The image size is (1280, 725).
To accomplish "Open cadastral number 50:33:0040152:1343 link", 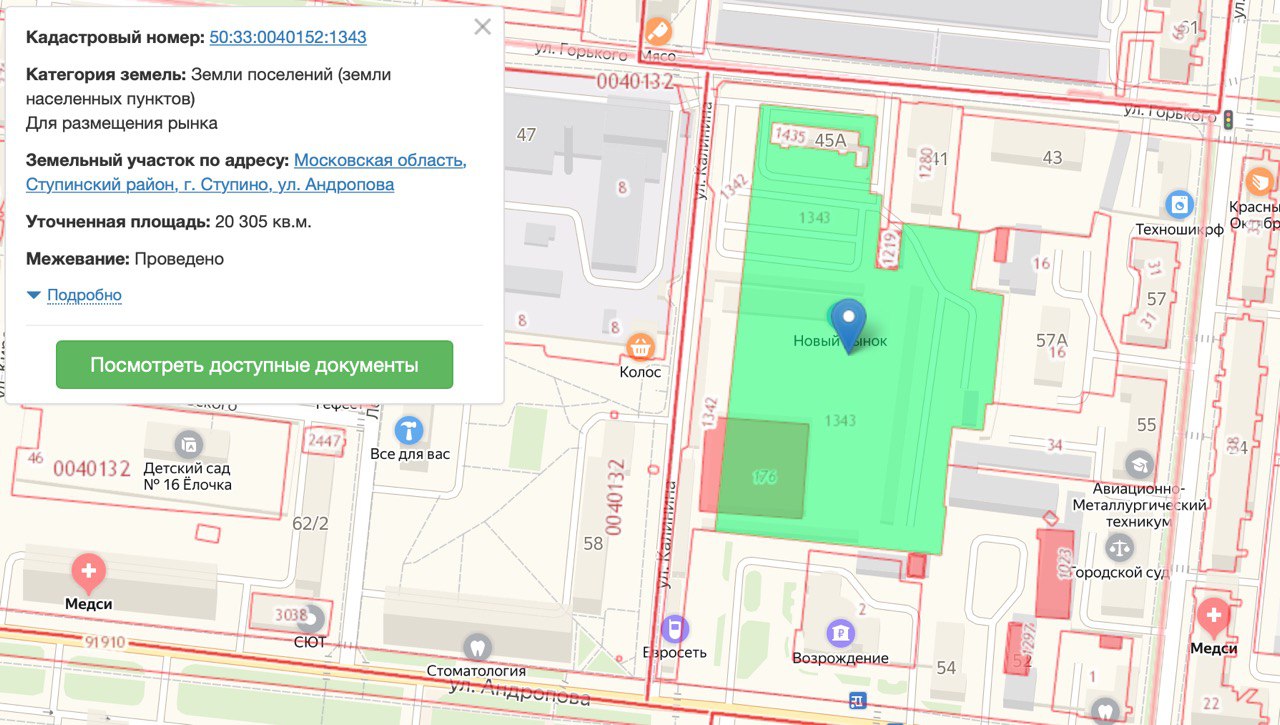I will tap(288, 38).
